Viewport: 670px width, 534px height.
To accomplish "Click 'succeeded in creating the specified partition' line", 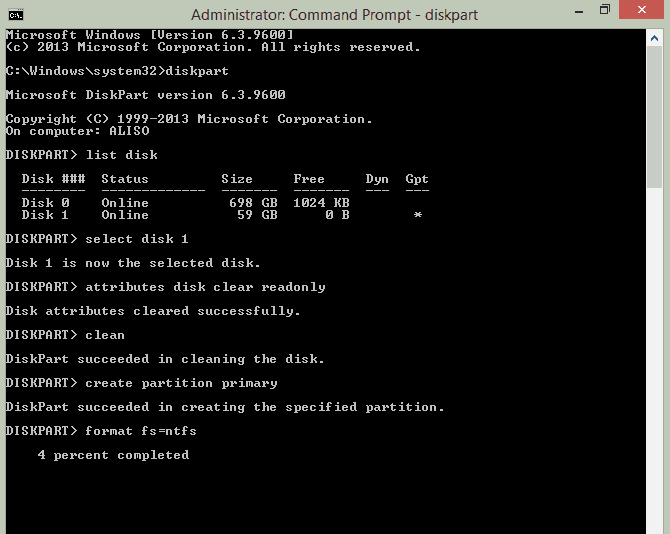I will point(225,407).
